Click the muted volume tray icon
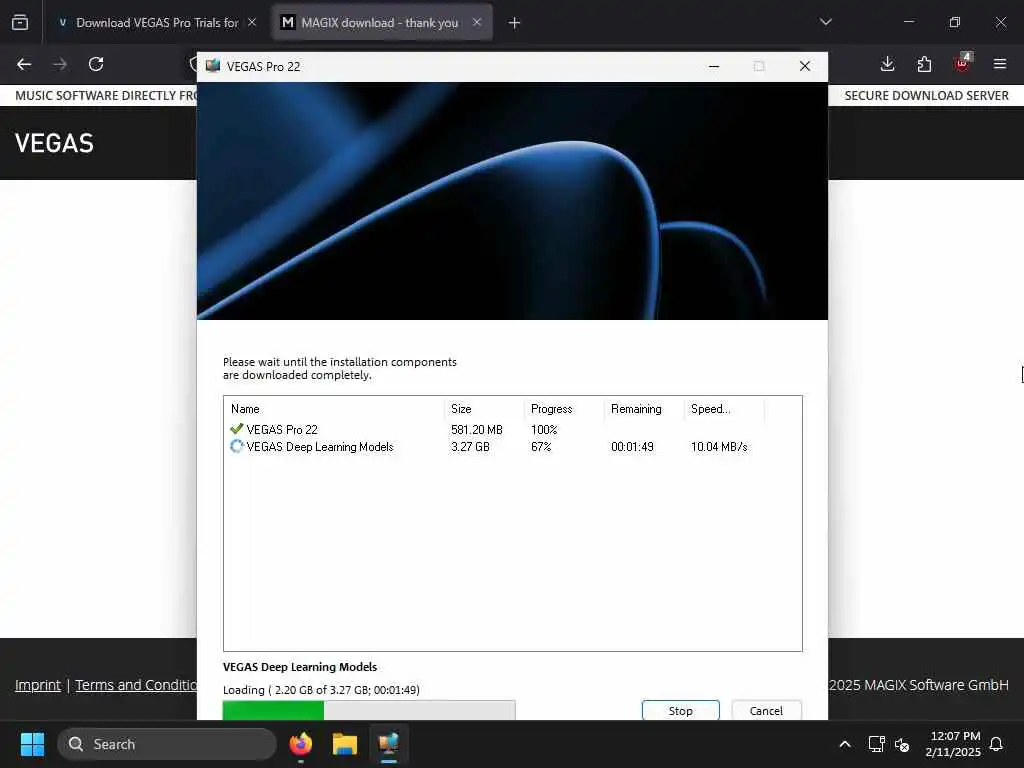The width and height of the screenshot is (1024, 768). point(903,744)
